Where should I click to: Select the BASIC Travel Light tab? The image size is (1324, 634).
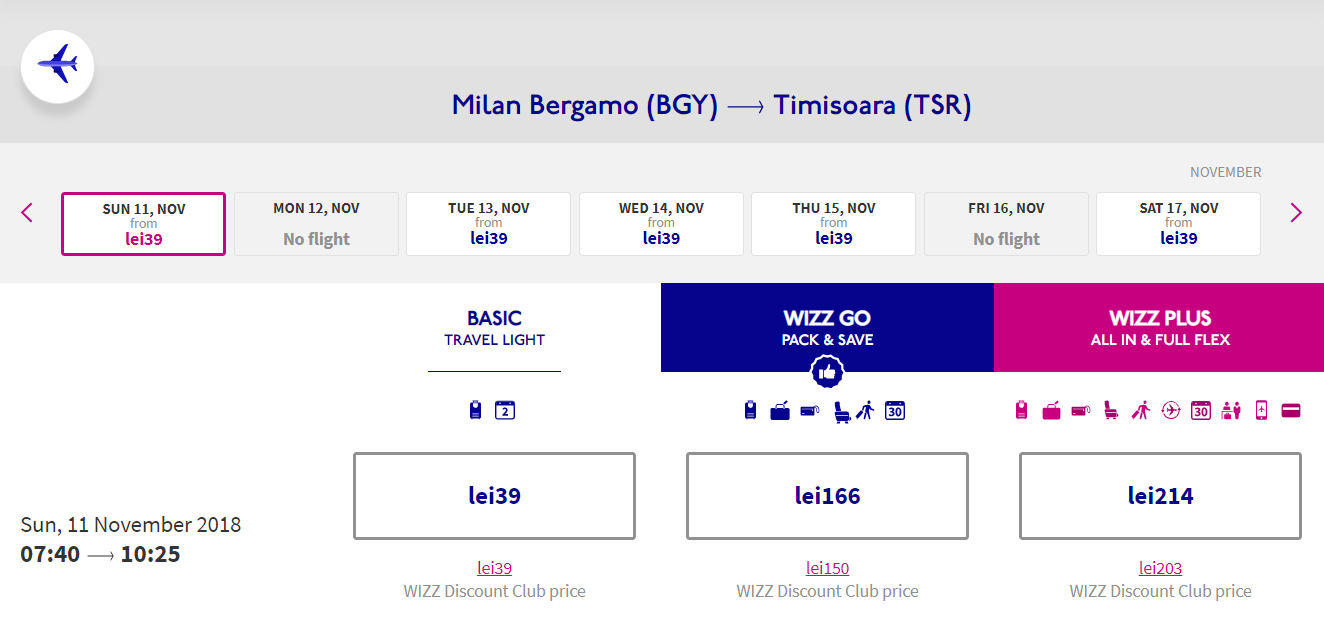(x=494, y=328)
